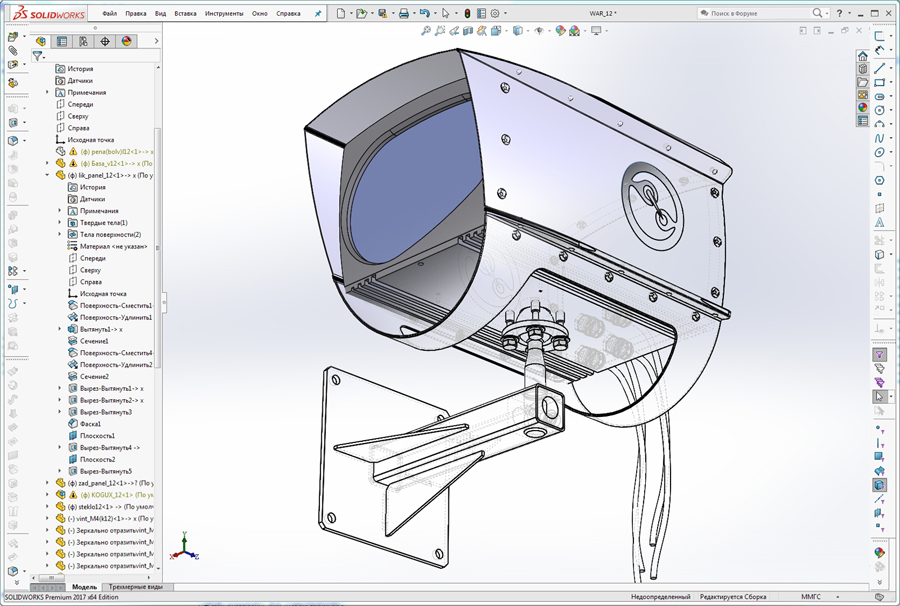
Task: Click the Help question mark button
Action: point(839,12)
